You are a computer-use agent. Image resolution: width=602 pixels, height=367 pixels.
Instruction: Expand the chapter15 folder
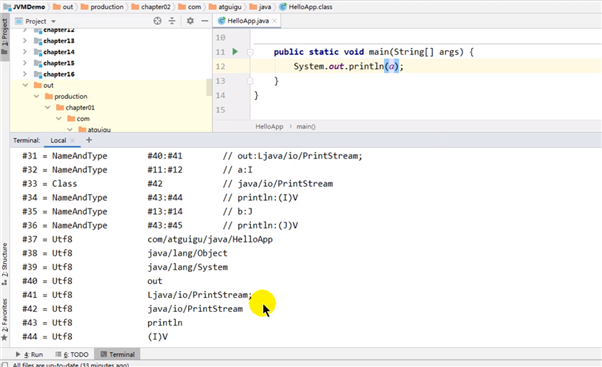coord(25,63)
